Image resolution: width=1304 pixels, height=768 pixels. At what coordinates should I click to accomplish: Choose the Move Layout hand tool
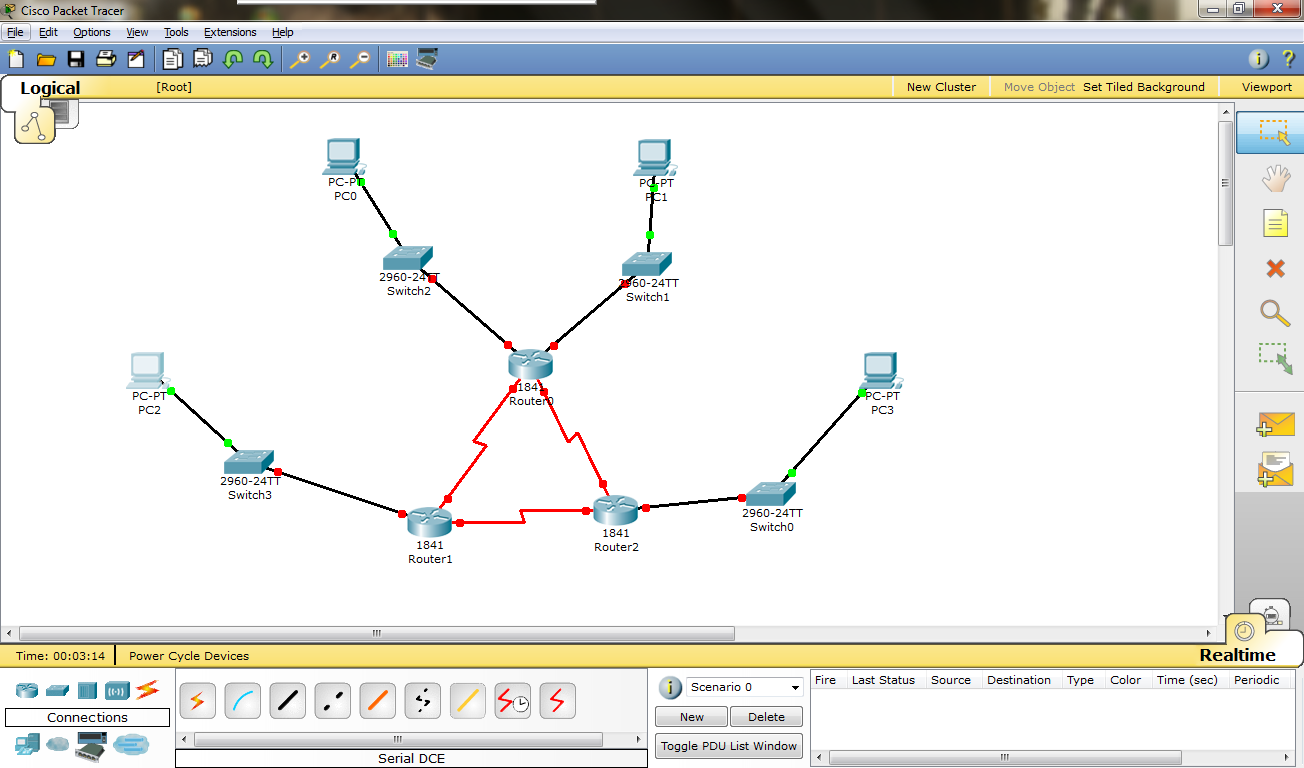pyautogui.click(x=1275, y=179)
